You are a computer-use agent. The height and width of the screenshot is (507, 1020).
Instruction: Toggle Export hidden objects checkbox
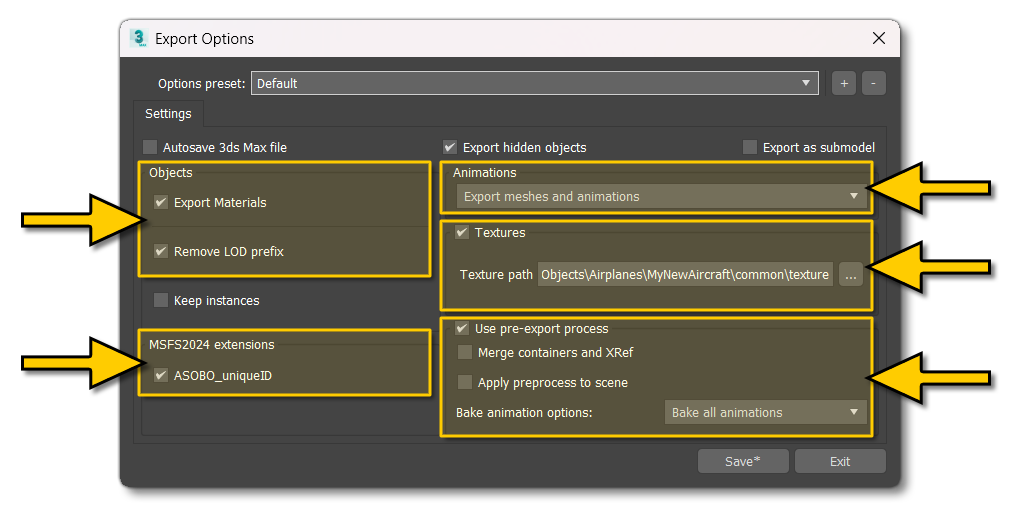[450, 148]
